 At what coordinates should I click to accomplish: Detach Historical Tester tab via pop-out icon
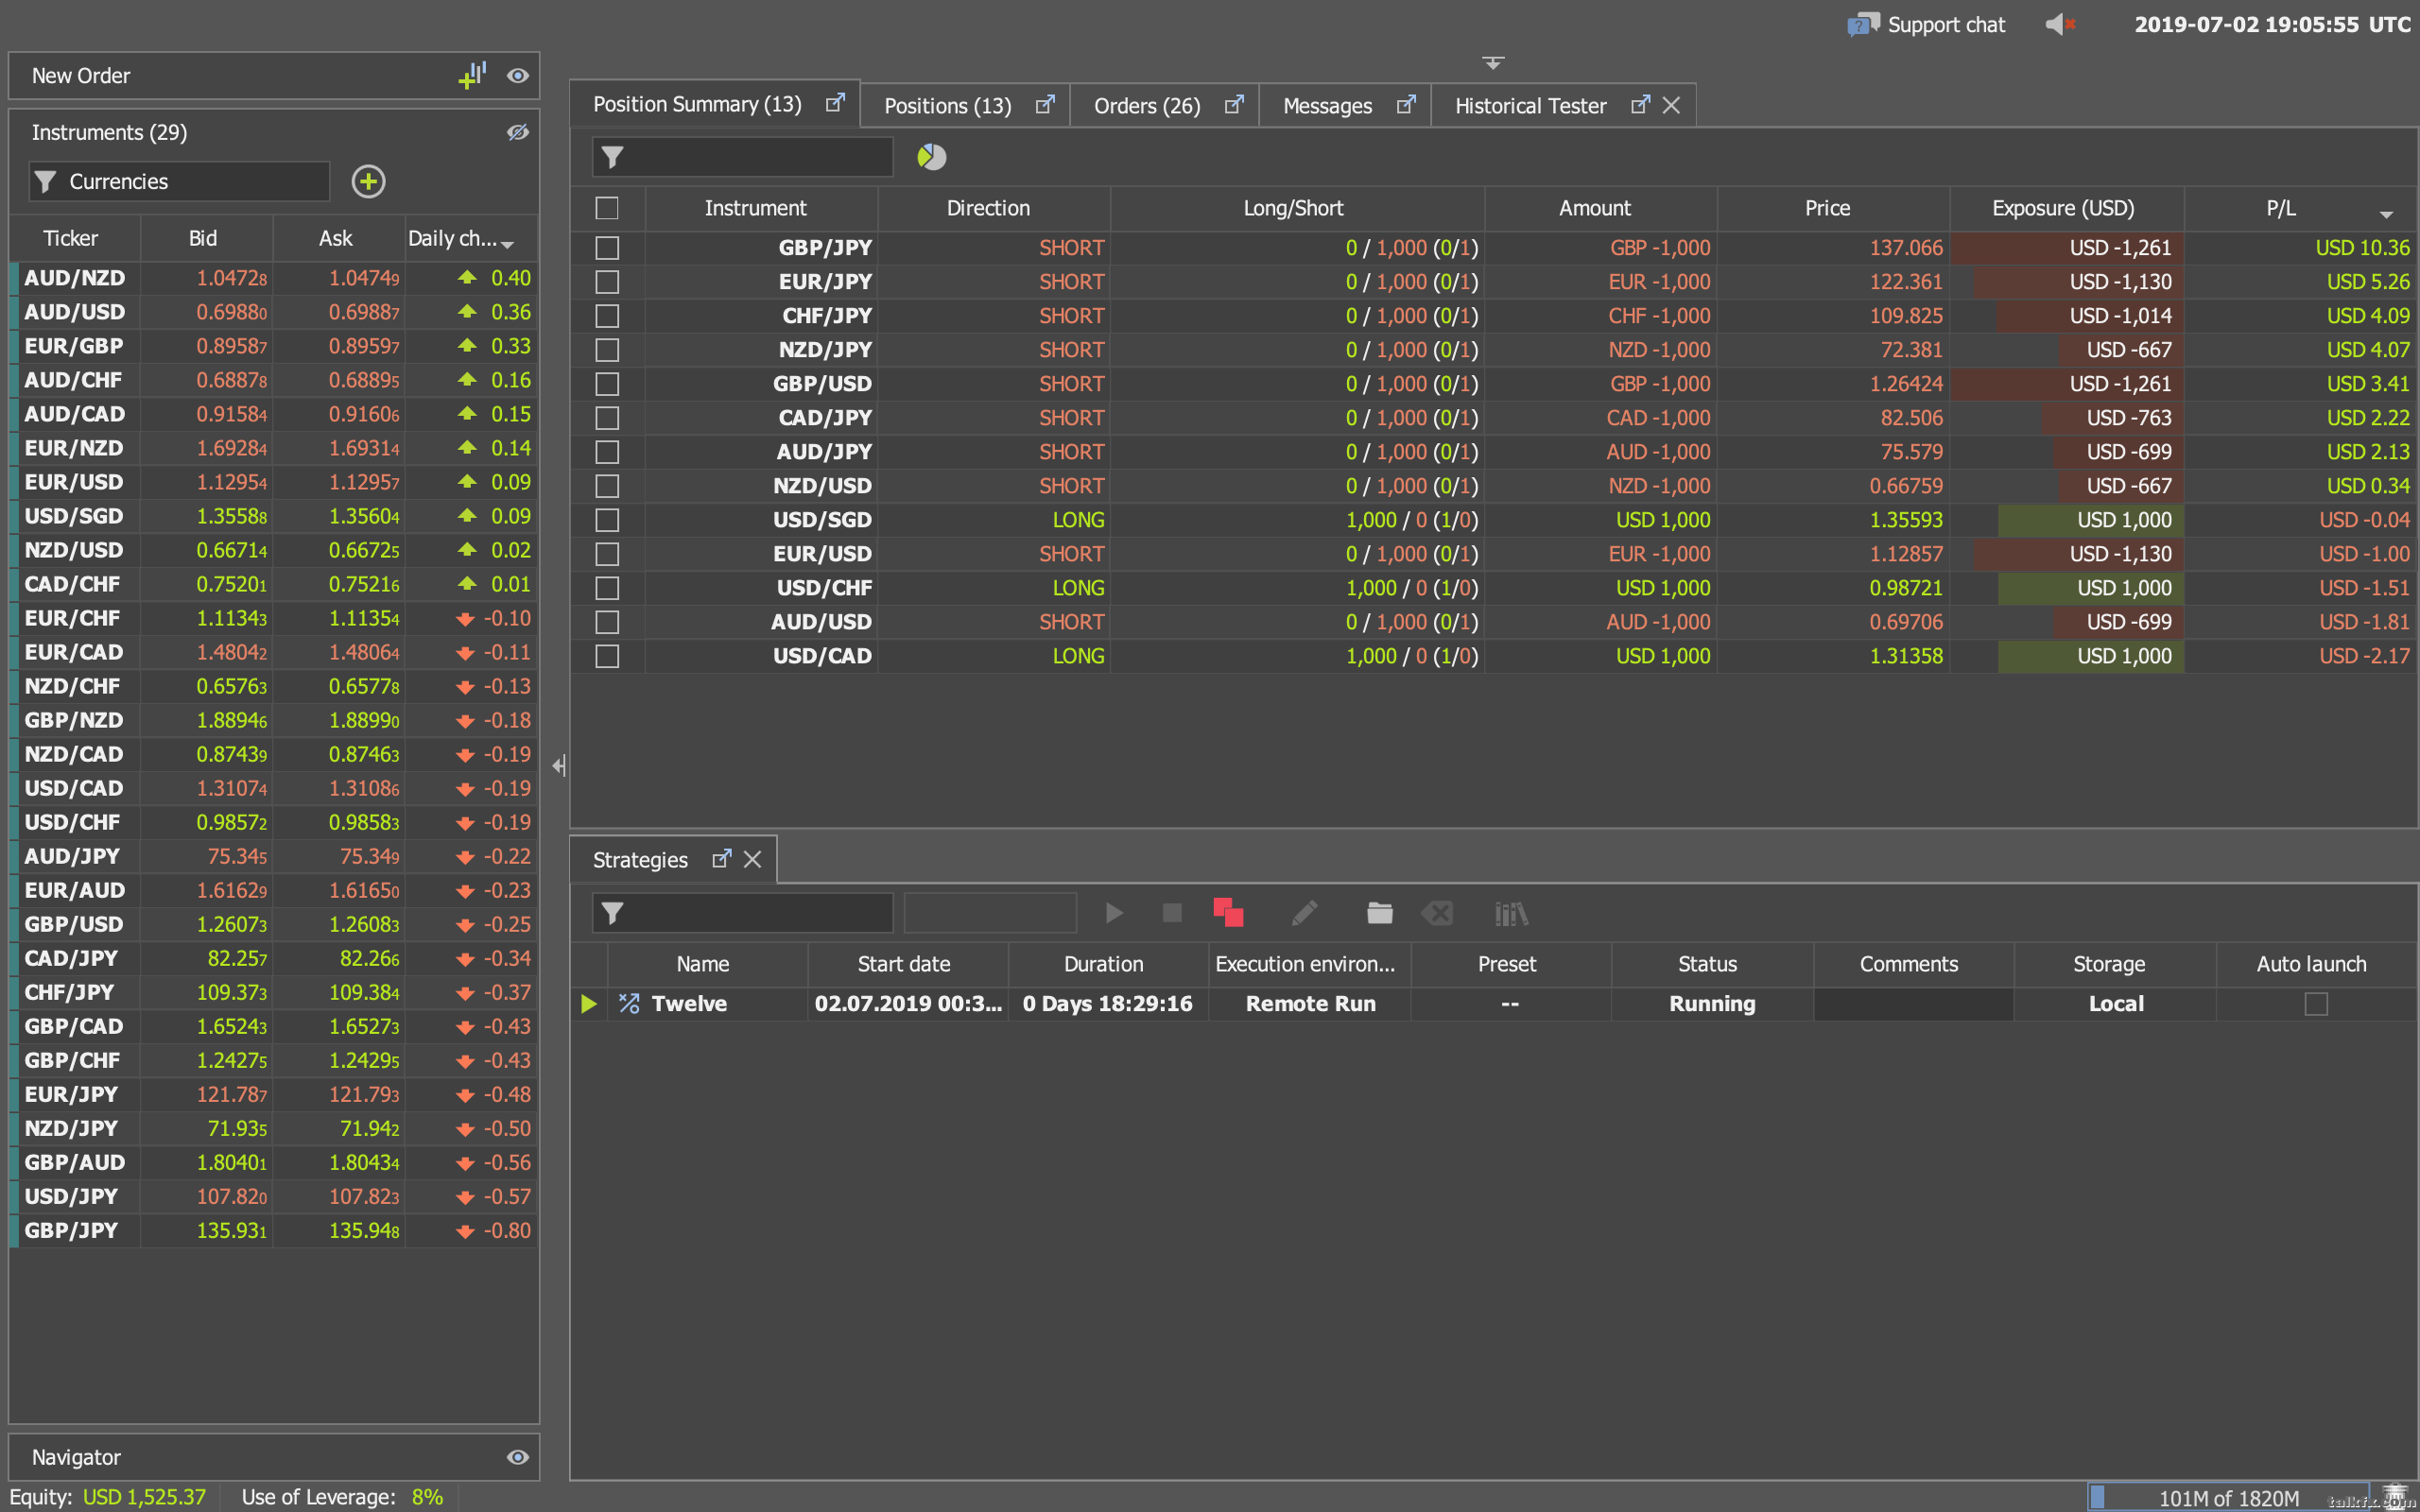(1640, 105)
